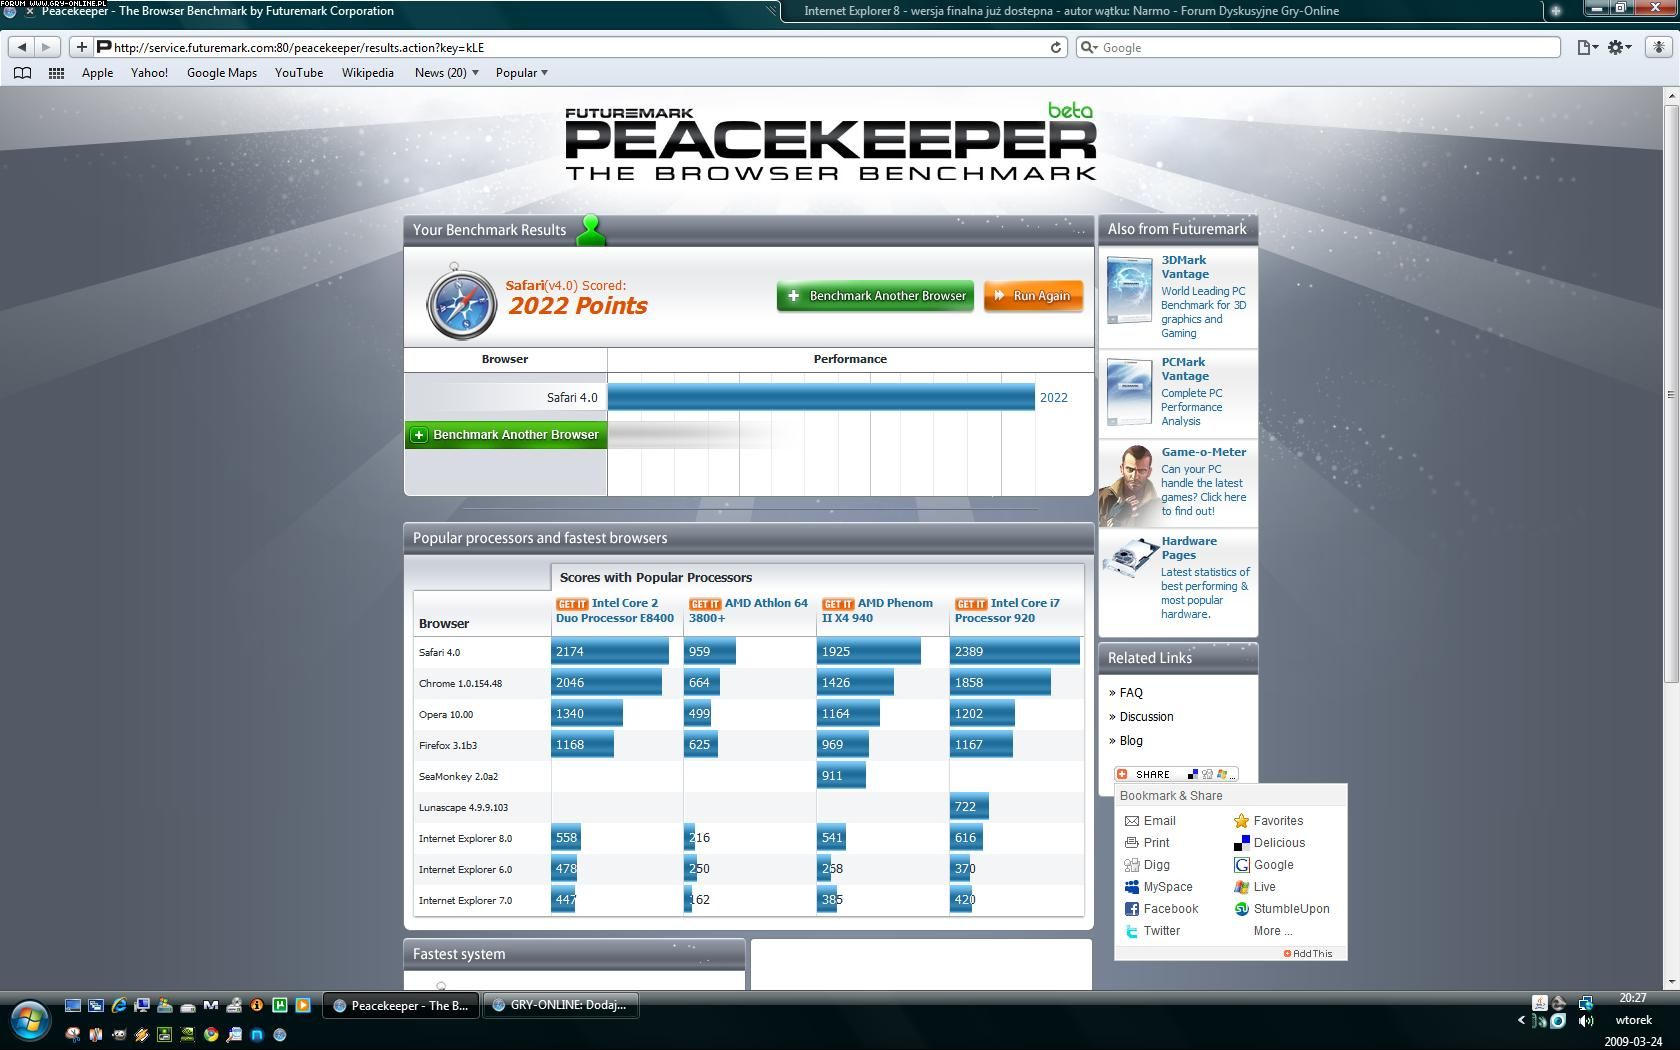Click the green Benchmark Another Browser button
This screenshot has width=1680, height=1050.
pyautogui.click(x=875, y=296)
